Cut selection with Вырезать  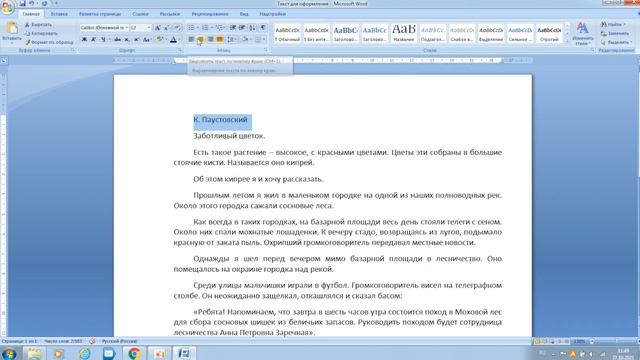[x=38, y=24]
